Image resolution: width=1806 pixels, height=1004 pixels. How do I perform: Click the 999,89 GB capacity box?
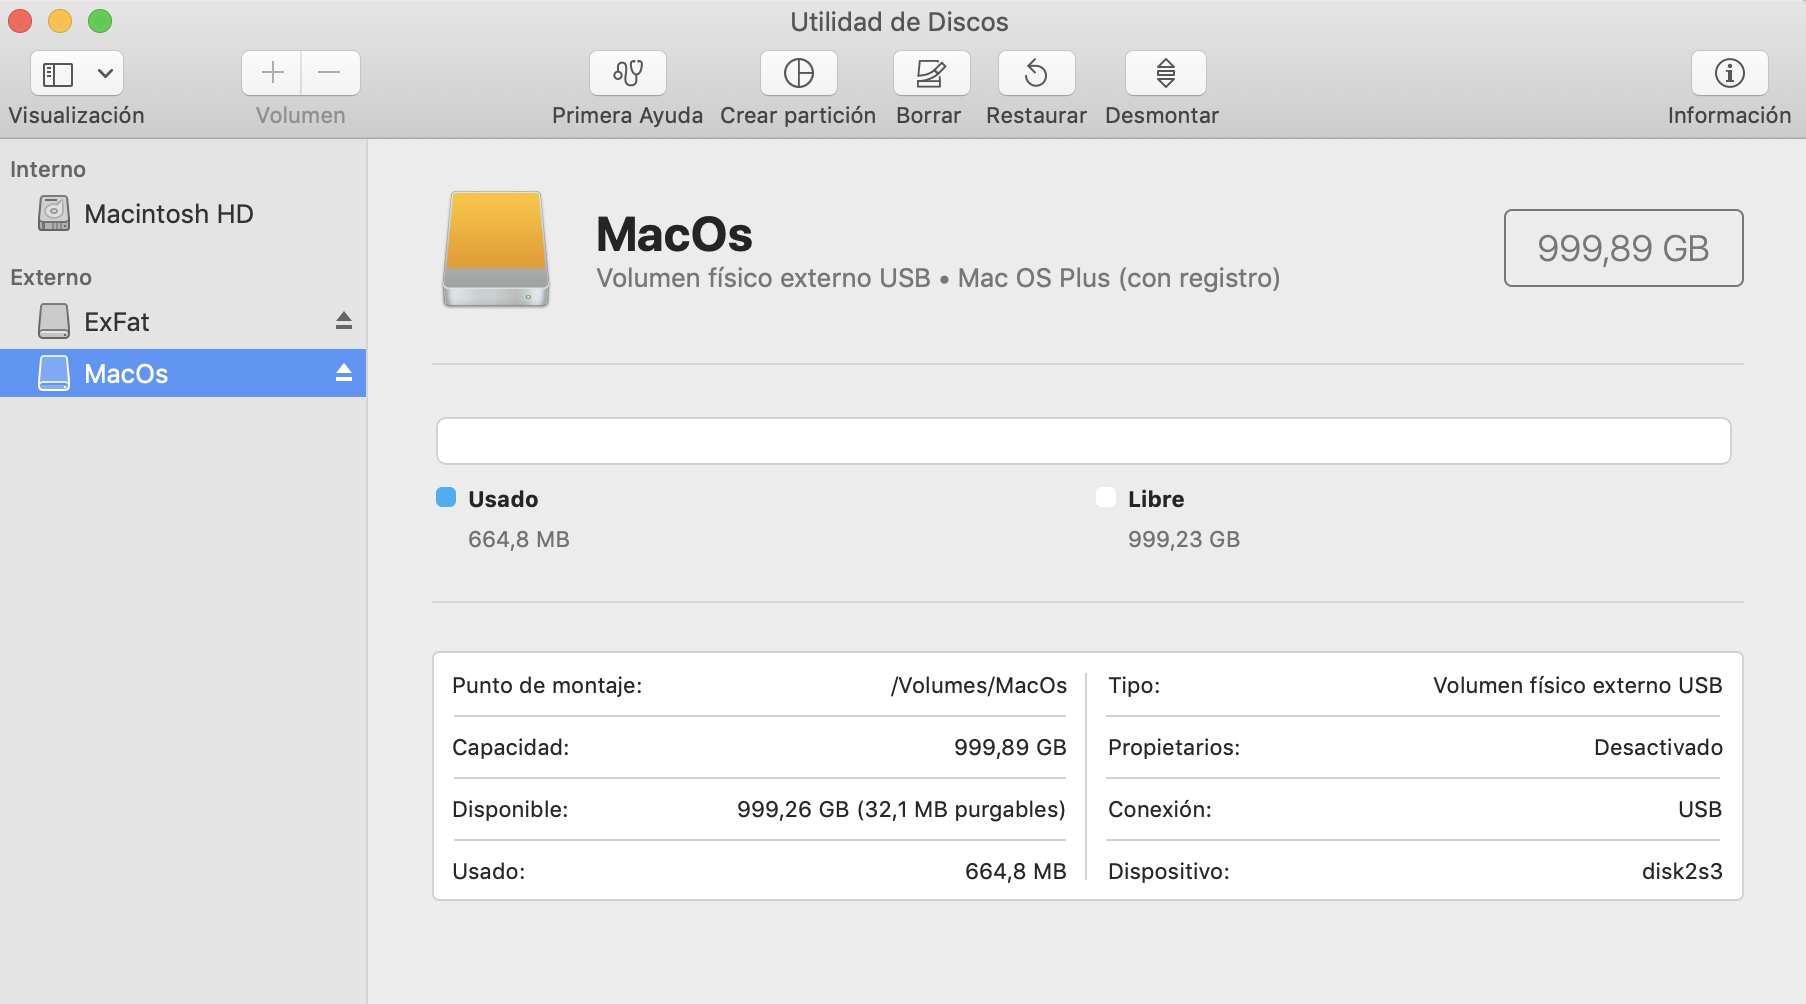[x=1623, y=248]
